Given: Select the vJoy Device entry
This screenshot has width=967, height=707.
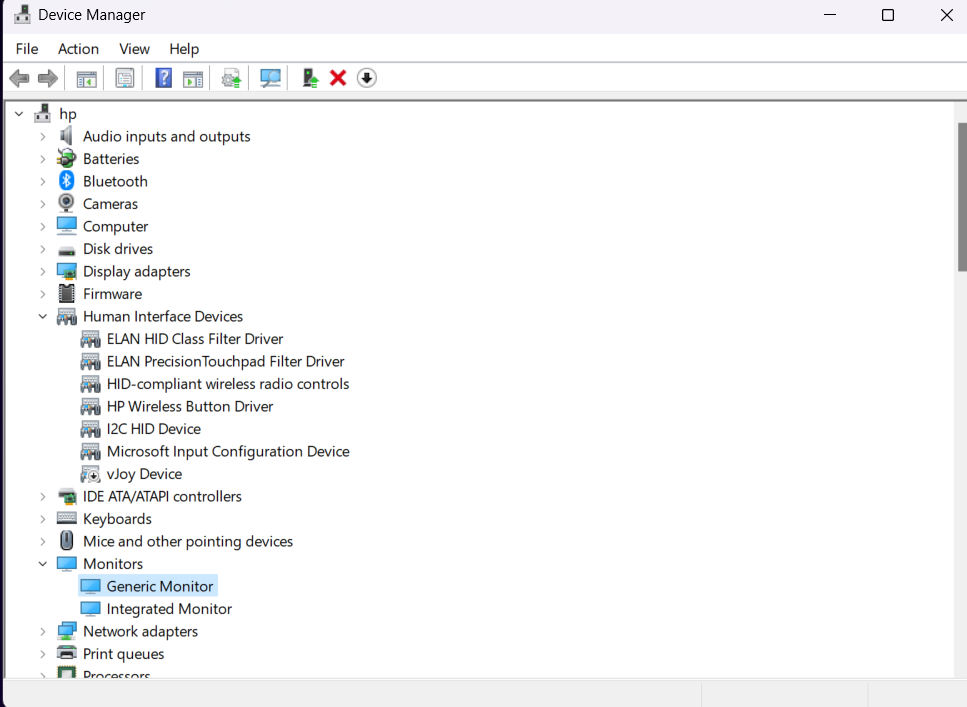Looking at the screenshot, I should (x=144, y=474).
